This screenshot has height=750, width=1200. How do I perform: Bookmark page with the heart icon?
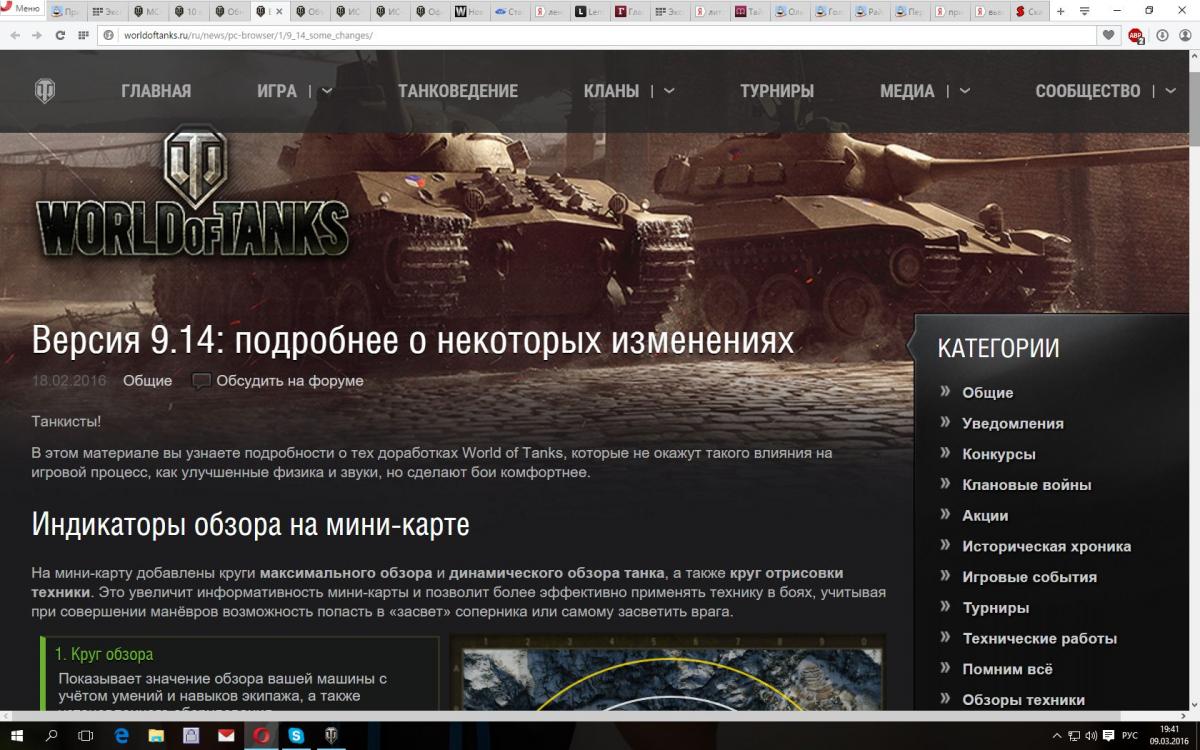point(1107,35)
